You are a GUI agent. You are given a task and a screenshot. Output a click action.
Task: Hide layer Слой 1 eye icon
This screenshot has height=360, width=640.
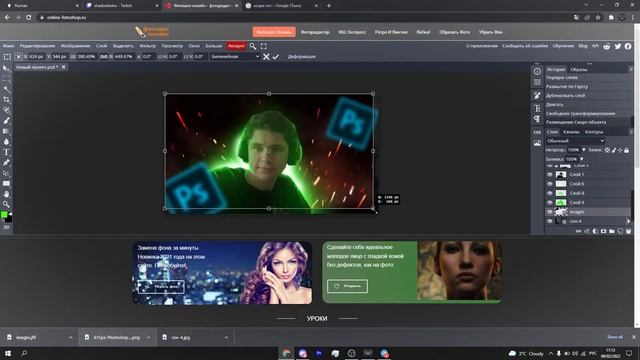[550, 175]
